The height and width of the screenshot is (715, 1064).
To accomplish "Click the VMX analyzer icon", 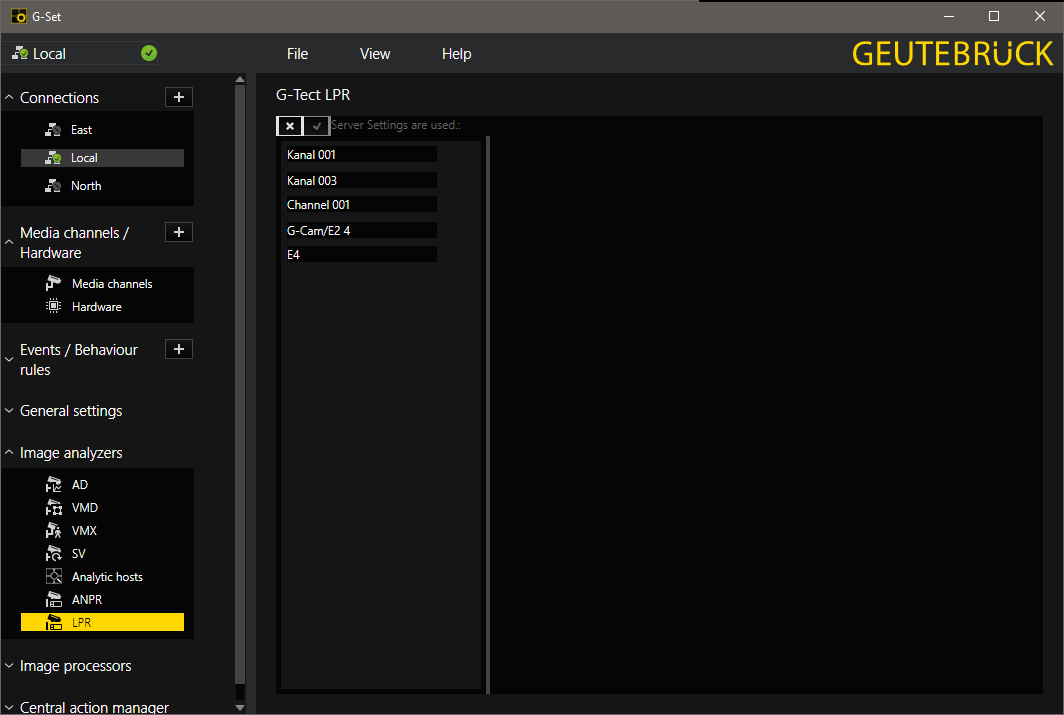I will [54, 530].
